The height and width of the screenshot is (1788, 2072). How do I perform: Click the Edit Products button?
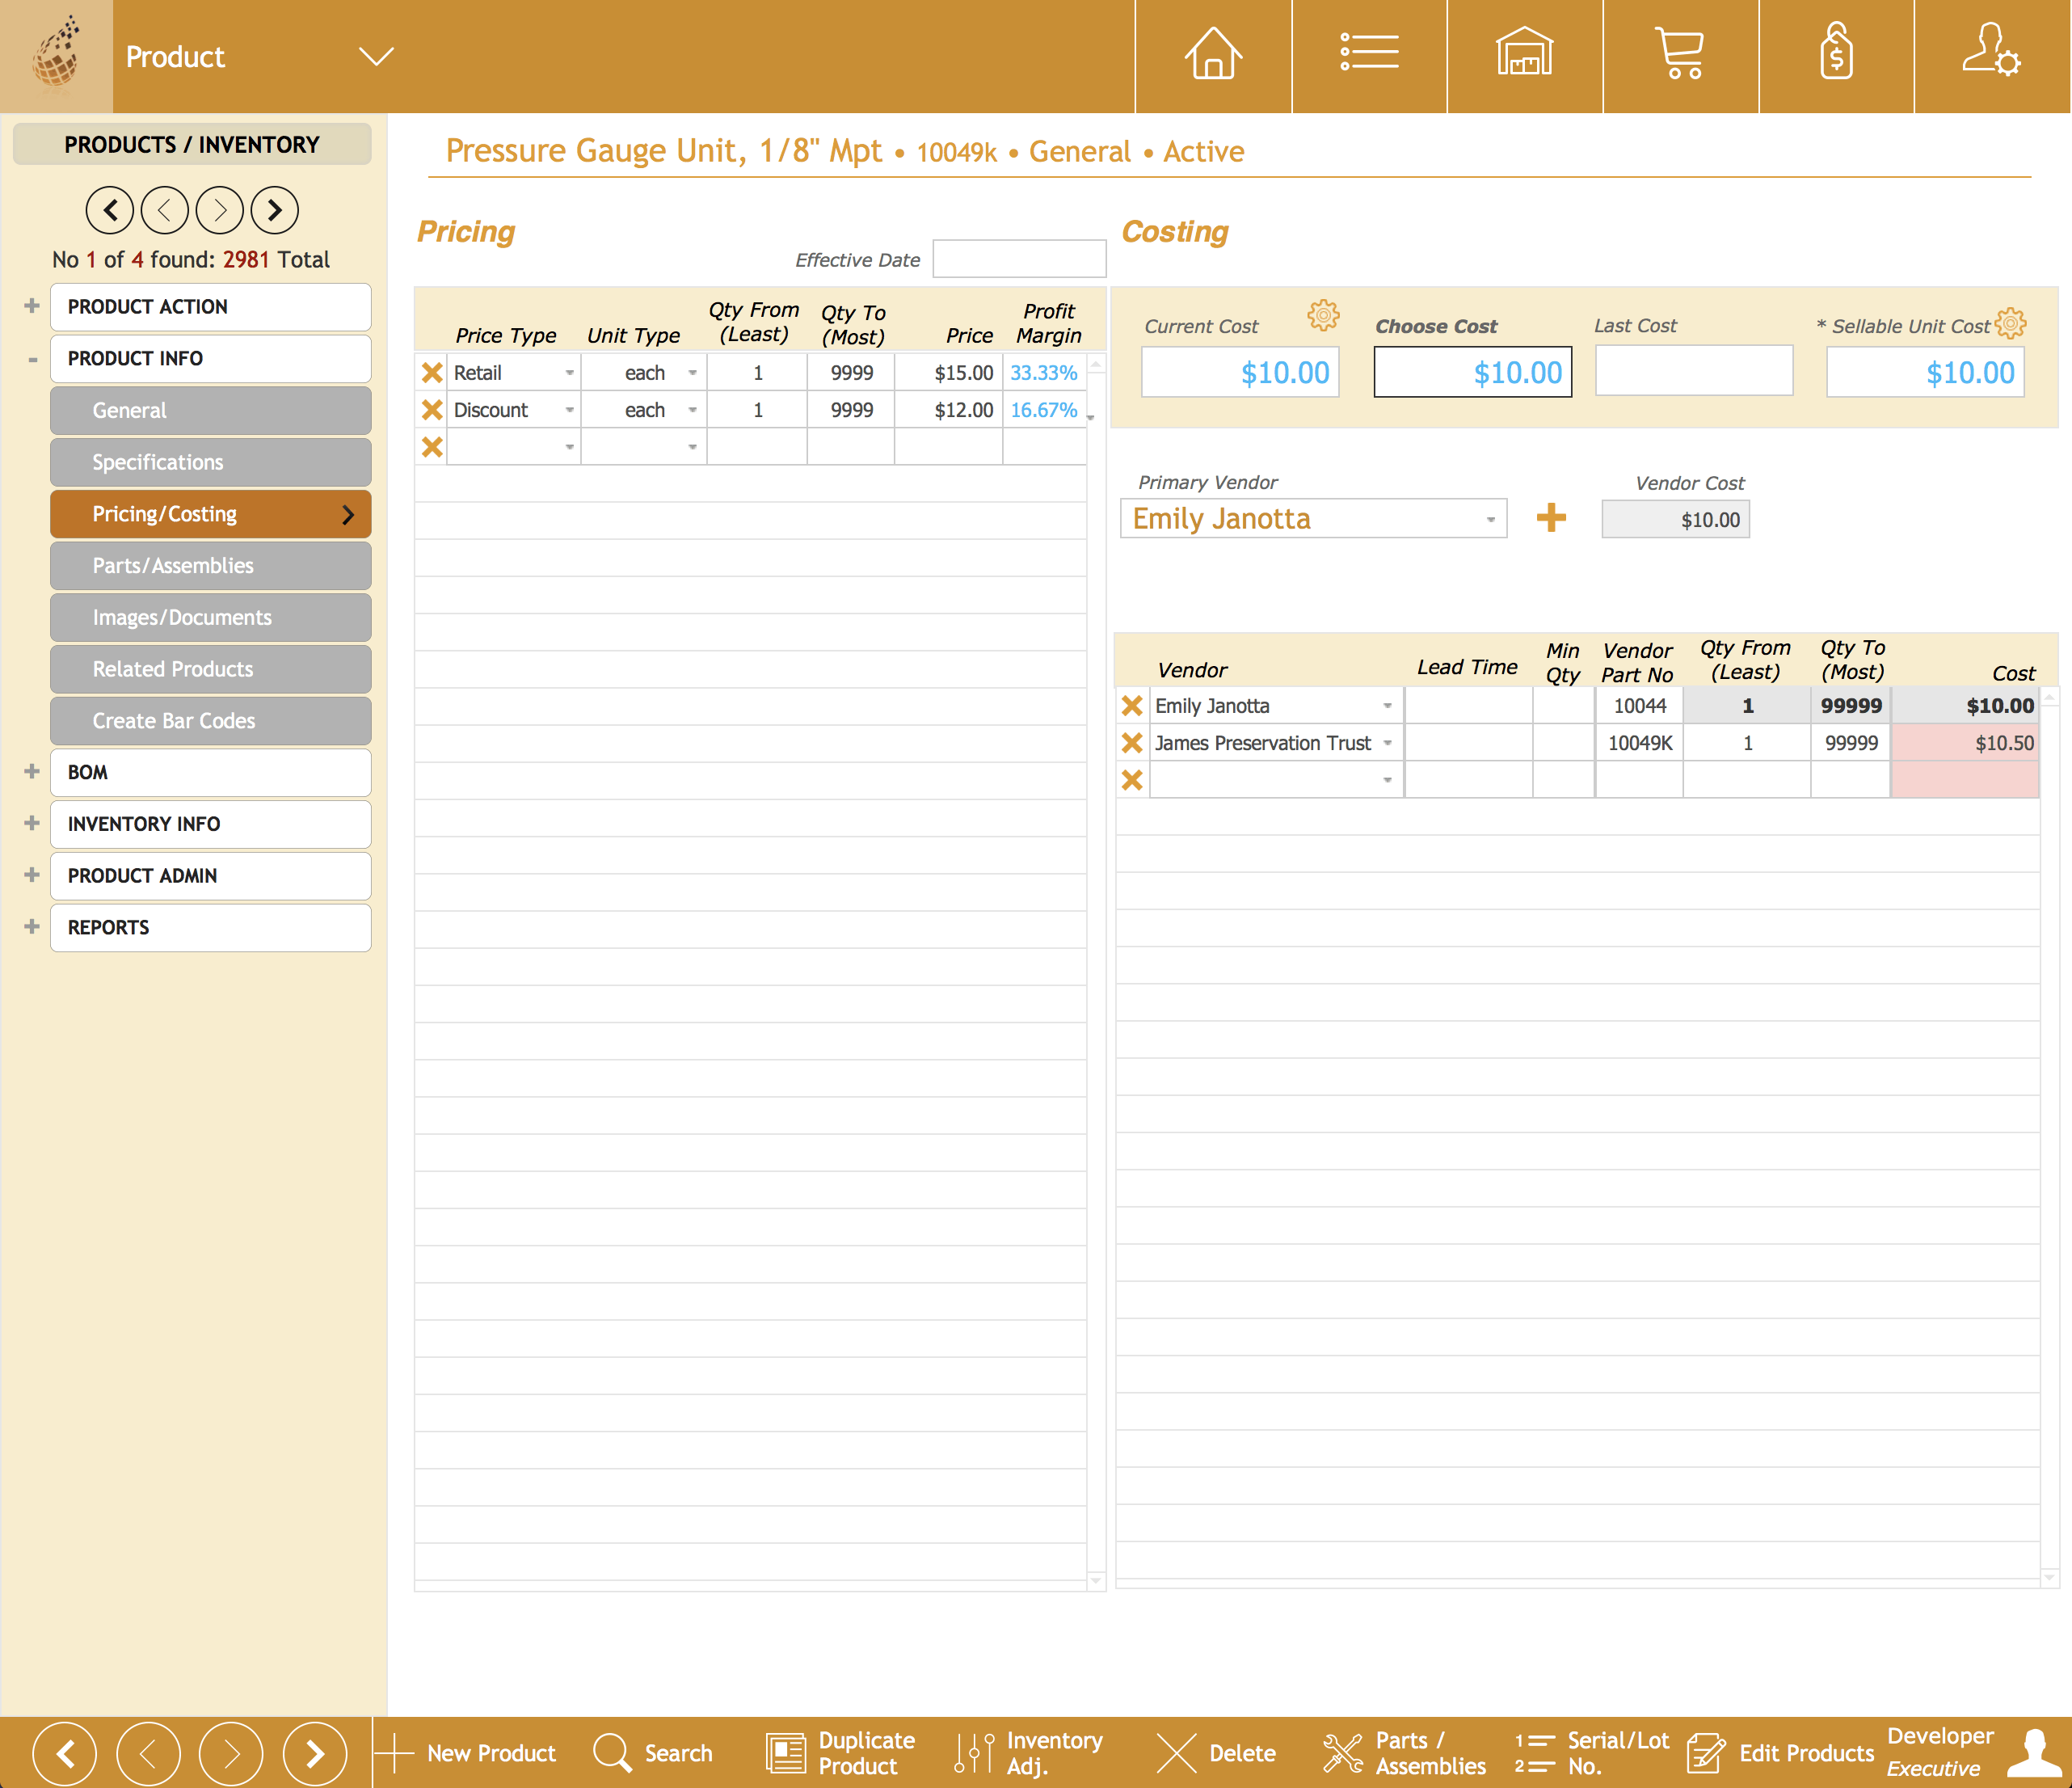1781,1753
